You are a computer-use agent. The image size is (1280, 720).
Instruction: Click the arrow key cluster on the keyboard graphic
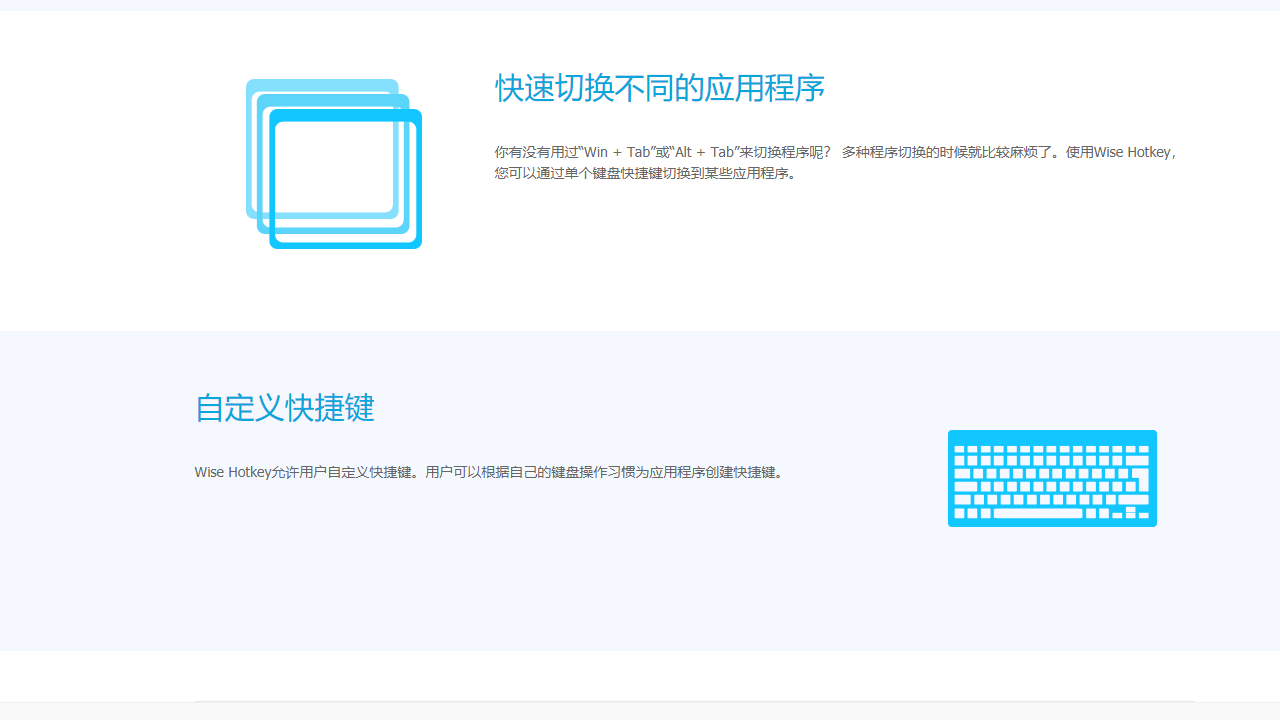[x=1130, y=514]
